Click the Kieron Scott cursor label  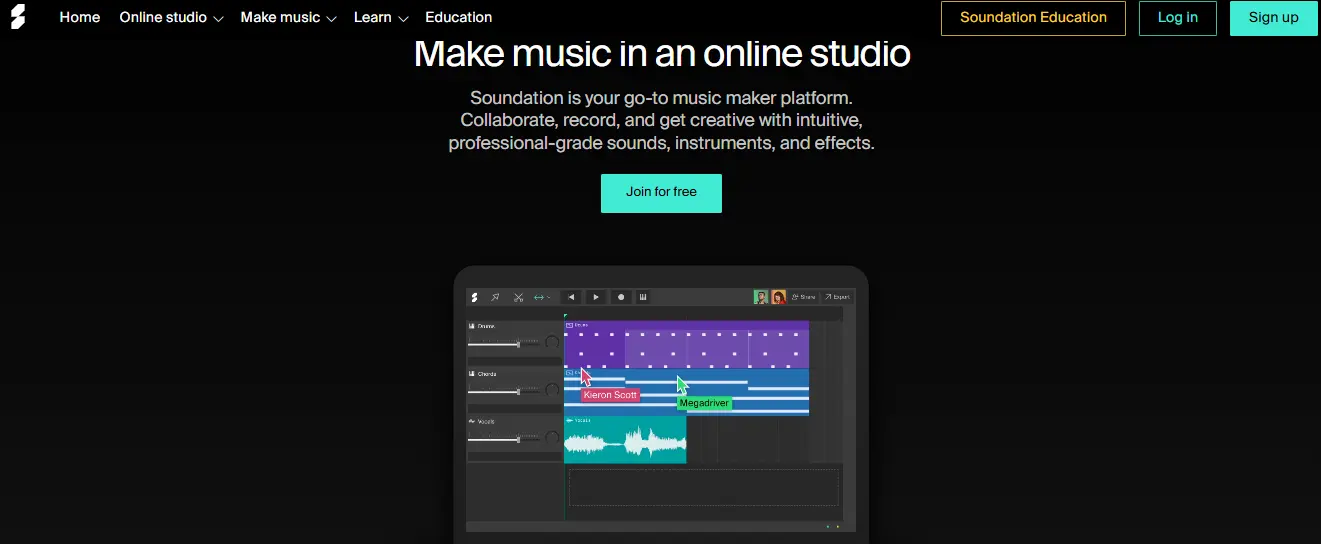tap(611, 395)
